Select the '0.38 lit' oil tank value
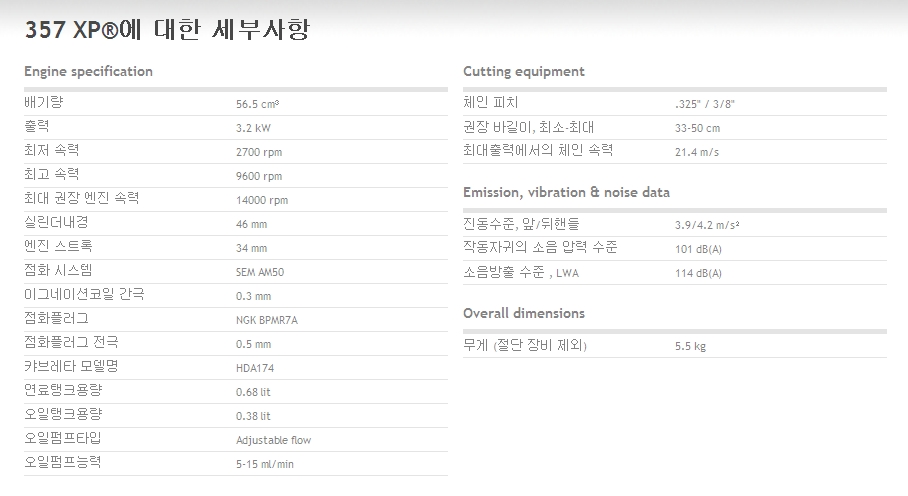 pyautogui.click(x=253, y=416)
